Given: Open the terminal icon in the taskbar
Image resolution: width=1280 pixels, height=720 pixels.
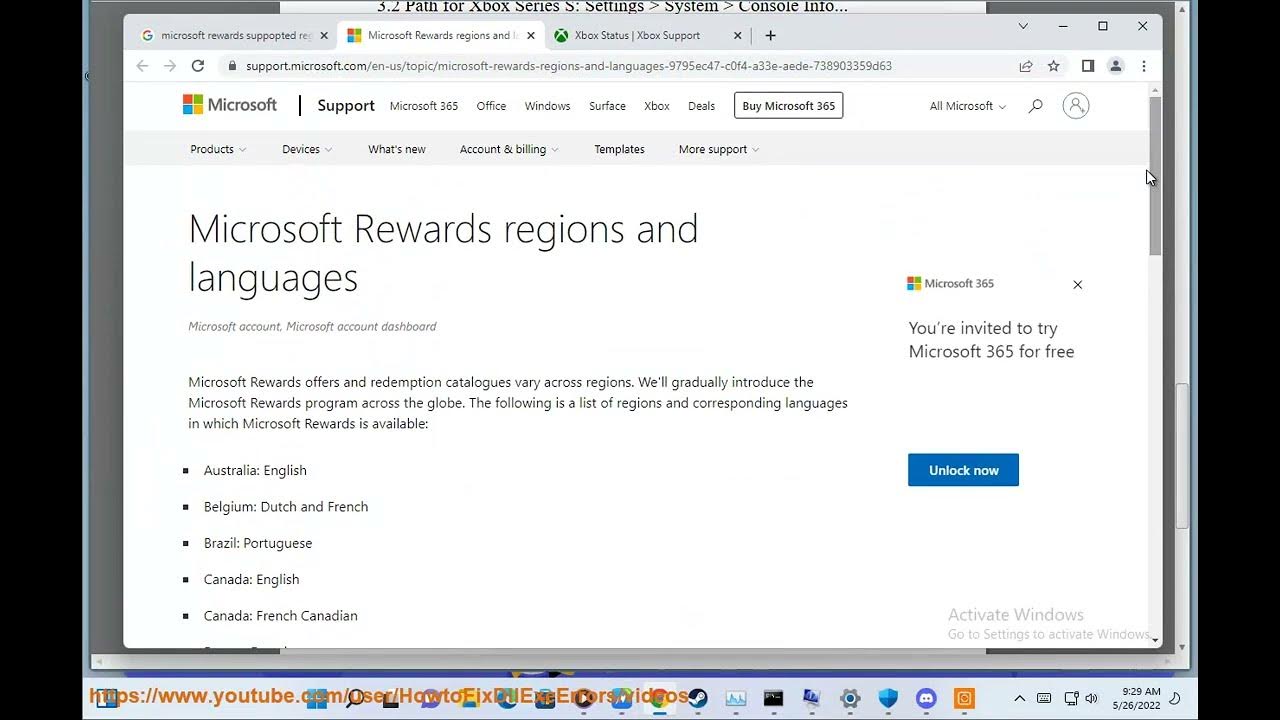Looking at the screenshot, I should (x=774, y=698).
